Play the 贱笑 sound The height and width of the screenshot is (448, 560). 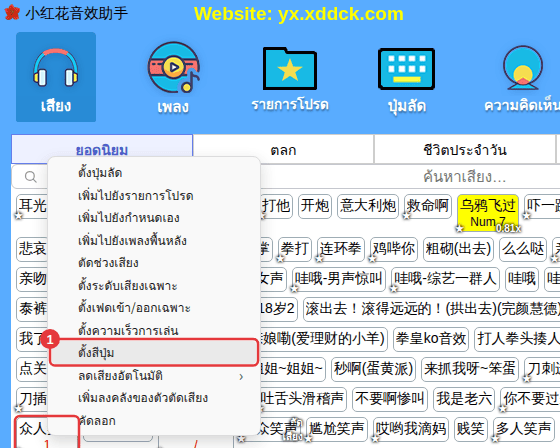(x=471, y=429)
